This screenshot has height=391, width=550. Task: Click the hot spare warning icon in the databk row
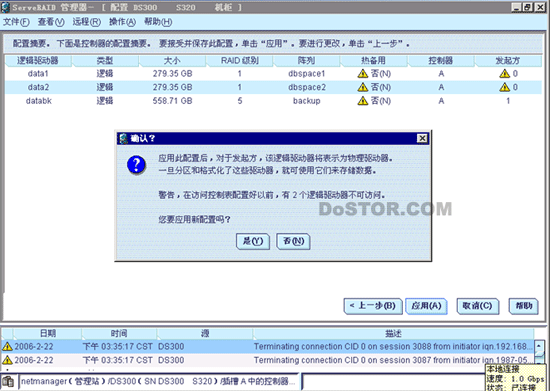(363, 101)
